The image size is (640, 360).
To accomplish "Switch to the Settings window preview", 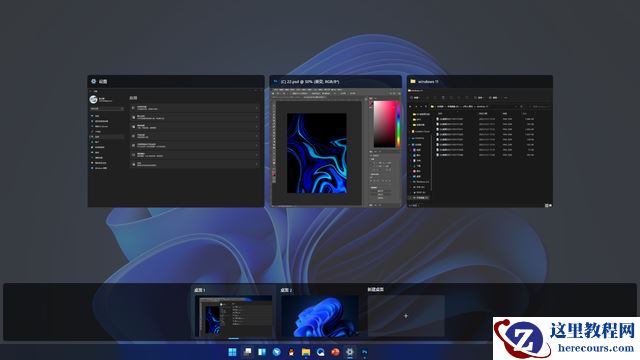I will point(176,141).
